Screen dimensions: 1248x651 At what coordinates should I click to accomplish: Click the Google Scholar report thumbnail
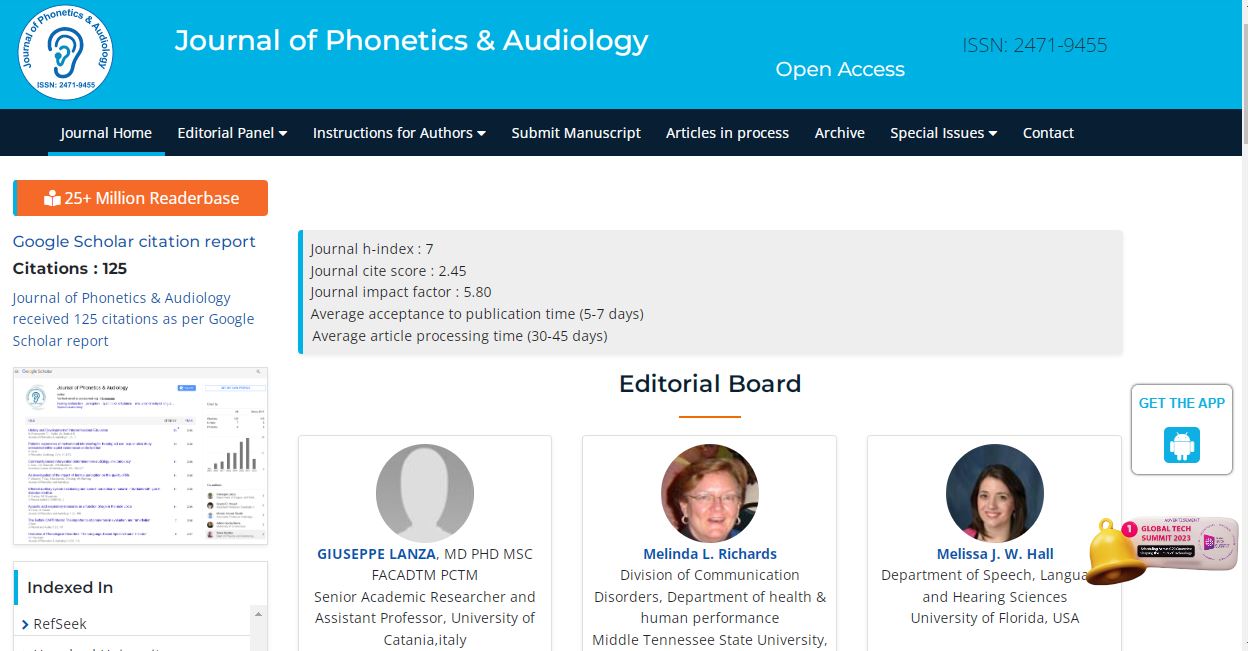click(140, 455)
